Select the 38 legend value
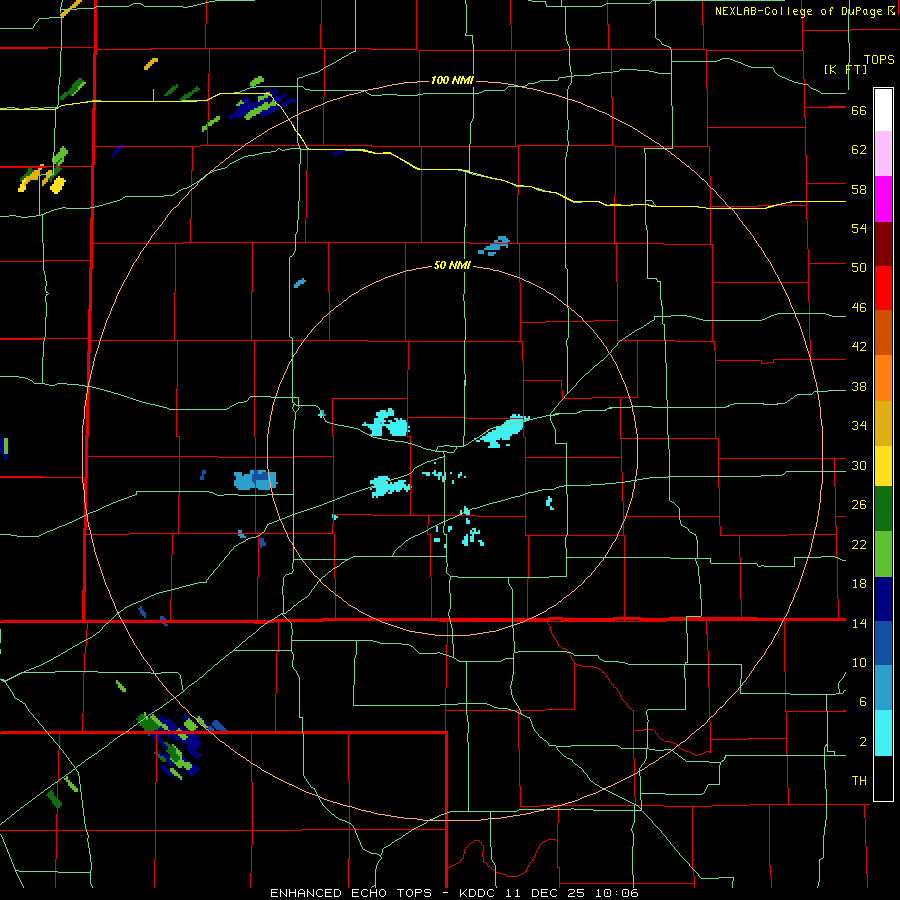This screenshot has height=900, width=900. click(x=859, y=387)
